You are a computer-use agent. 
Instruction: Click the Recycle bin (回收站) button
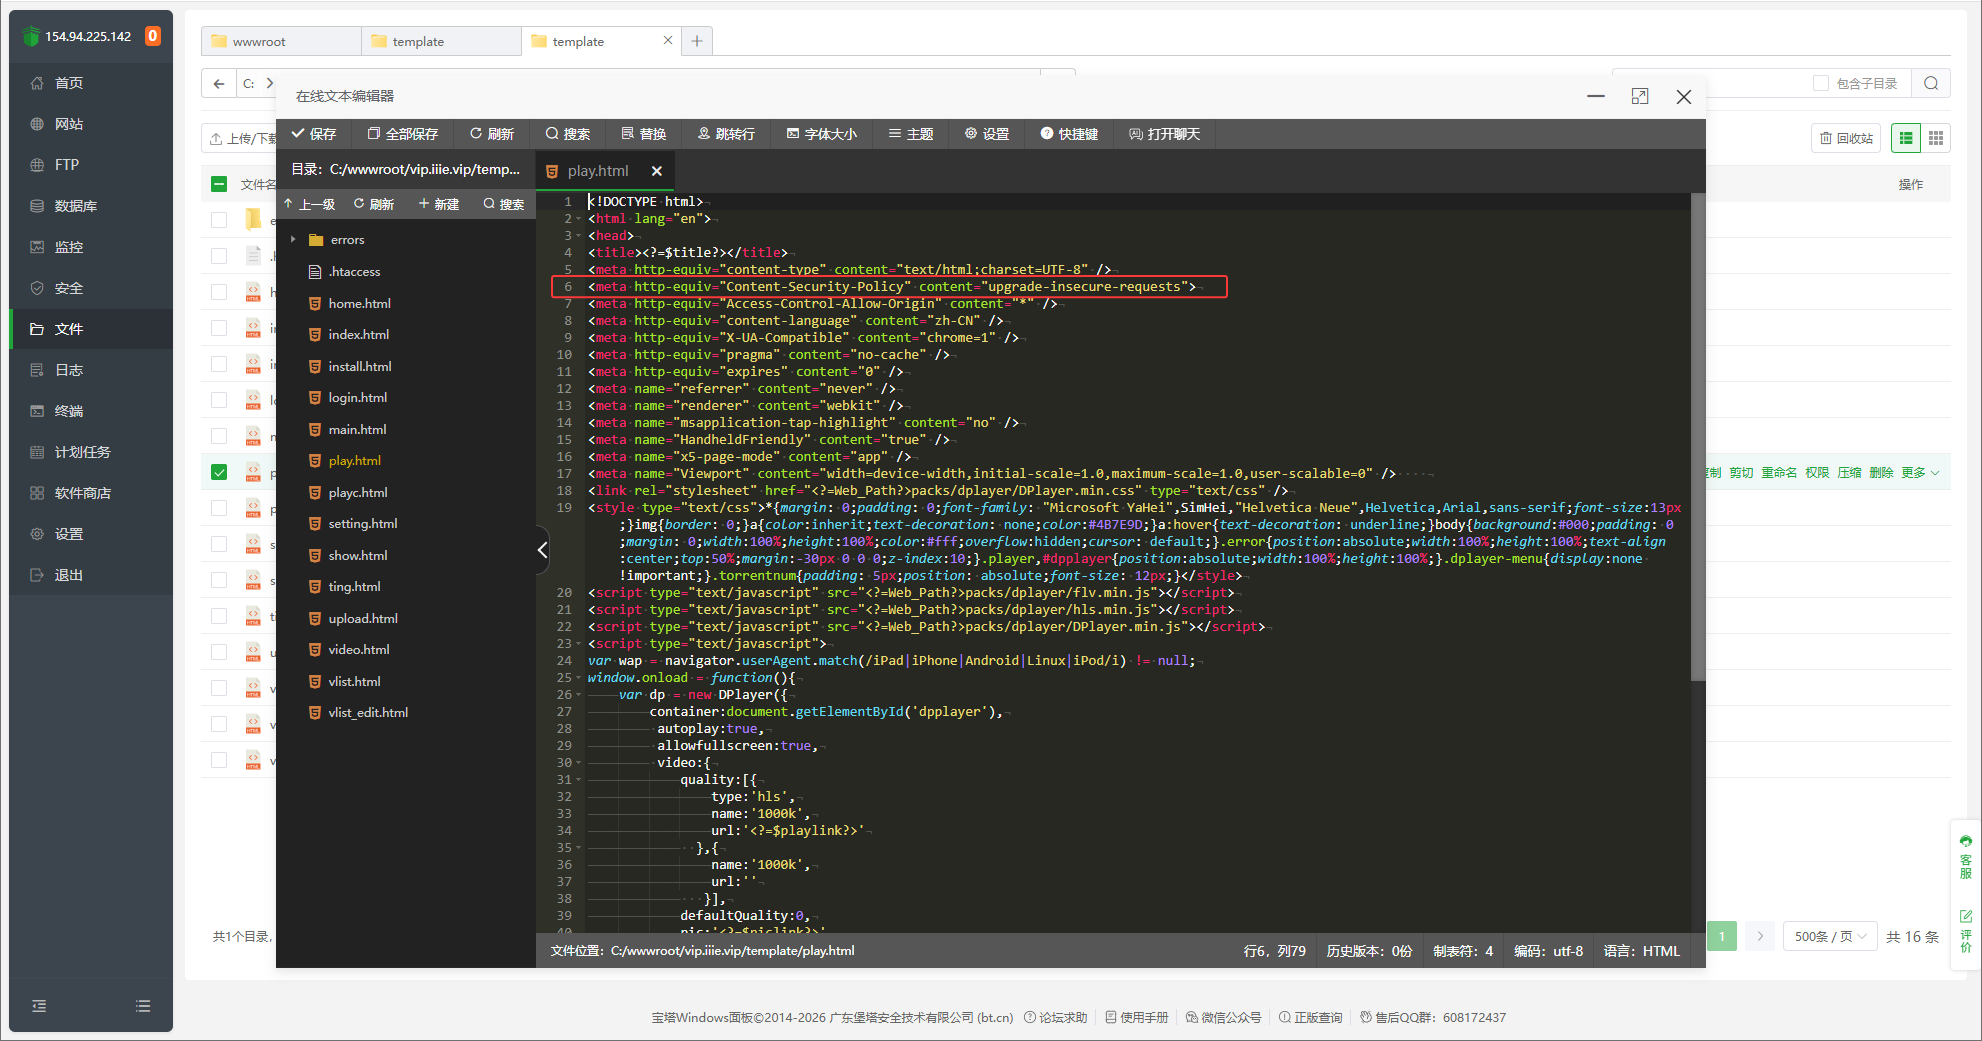point(1845,138)
